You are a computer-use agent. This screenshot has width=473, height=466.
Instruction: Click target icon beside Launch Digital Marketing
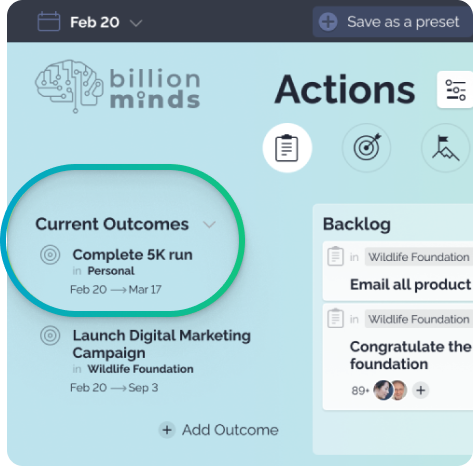[x=50, y=335]
